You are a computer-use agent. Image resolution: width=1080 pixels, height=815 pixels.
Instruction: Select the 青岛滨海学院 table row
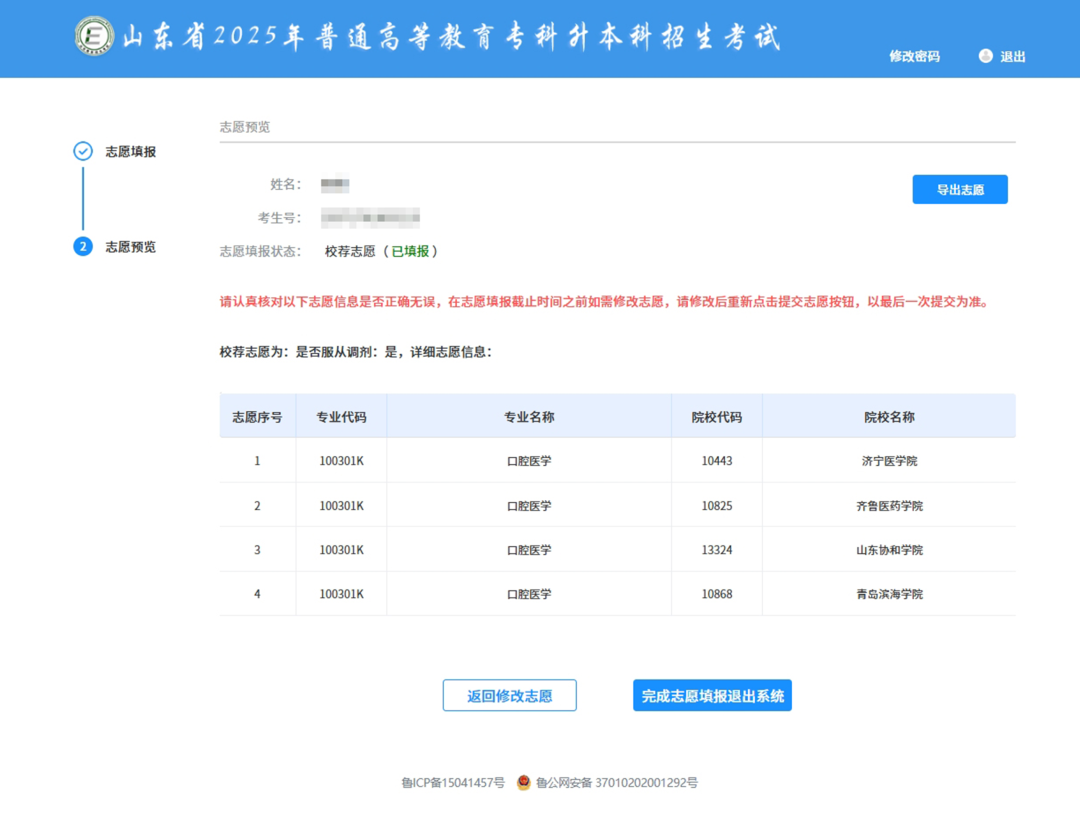point(886,594)
